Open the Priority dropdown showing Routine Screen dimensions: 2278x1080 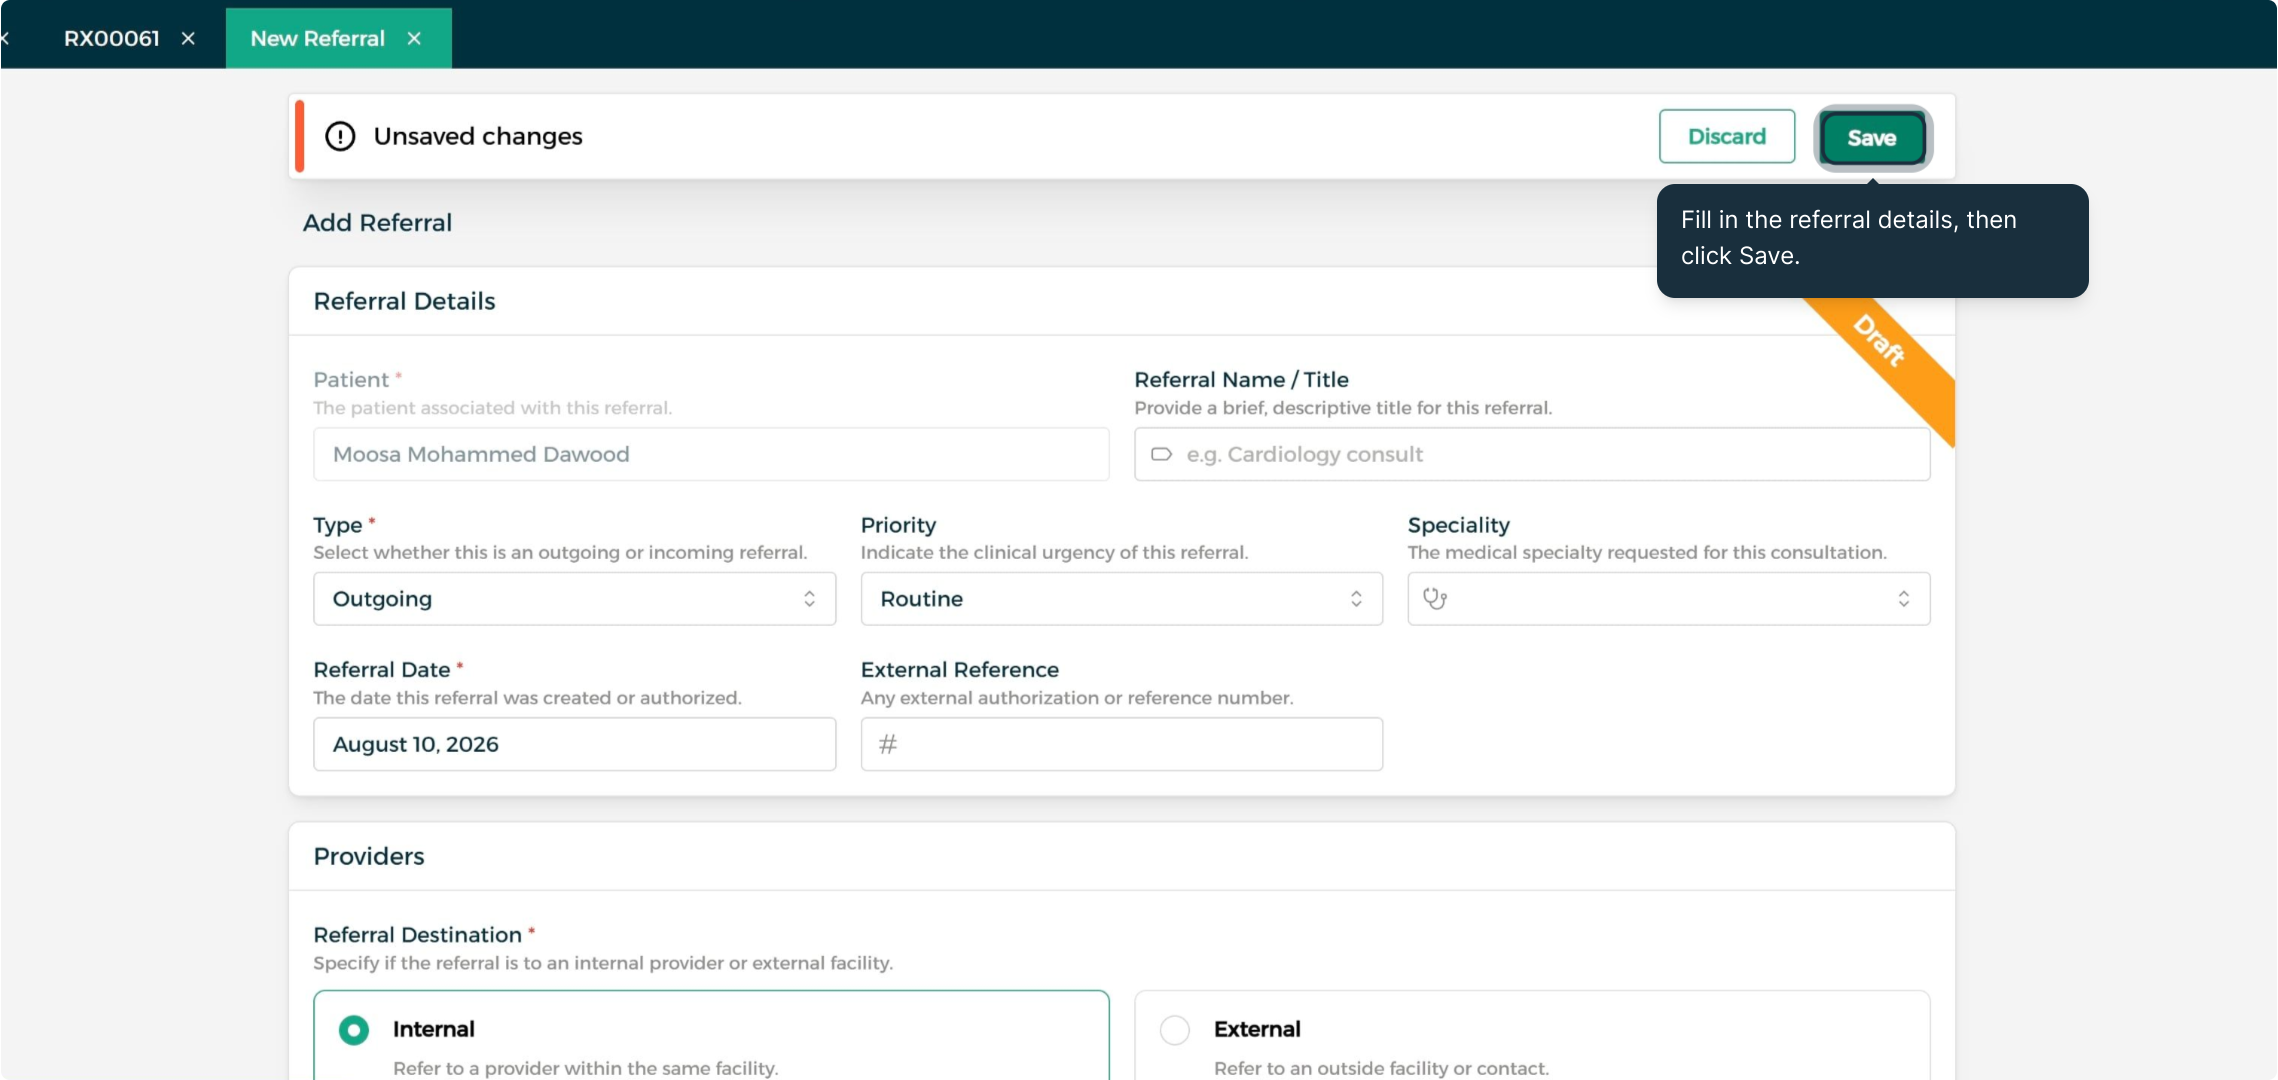1121,599
